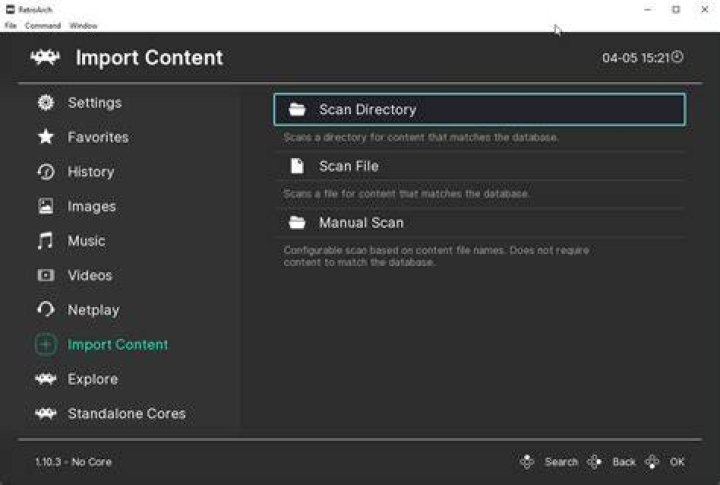Click the Search gamepad hint icon

527,462
